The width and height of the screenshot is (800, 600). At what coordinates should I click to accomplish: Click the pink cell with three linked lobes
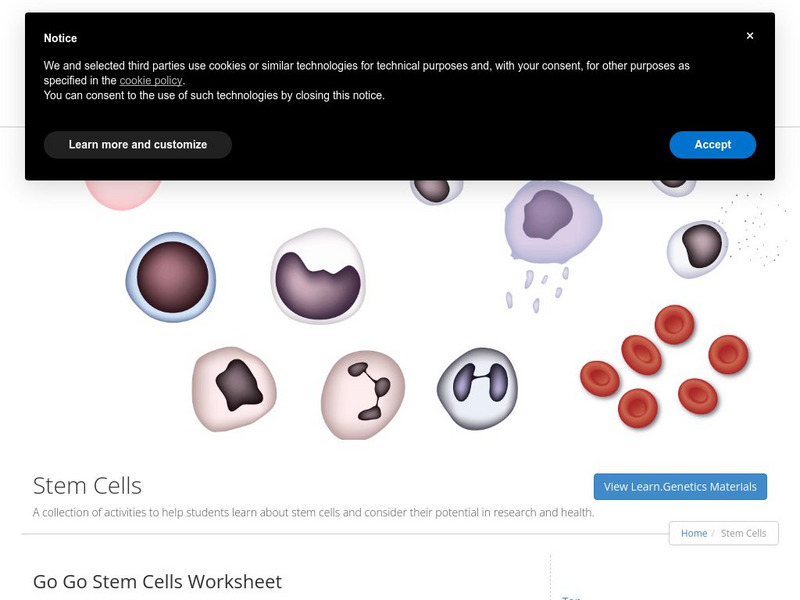[x=363, y=394]
